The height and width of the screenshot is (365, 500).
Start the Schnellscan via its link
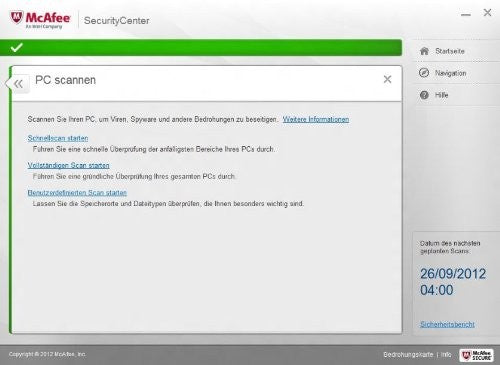58,138
